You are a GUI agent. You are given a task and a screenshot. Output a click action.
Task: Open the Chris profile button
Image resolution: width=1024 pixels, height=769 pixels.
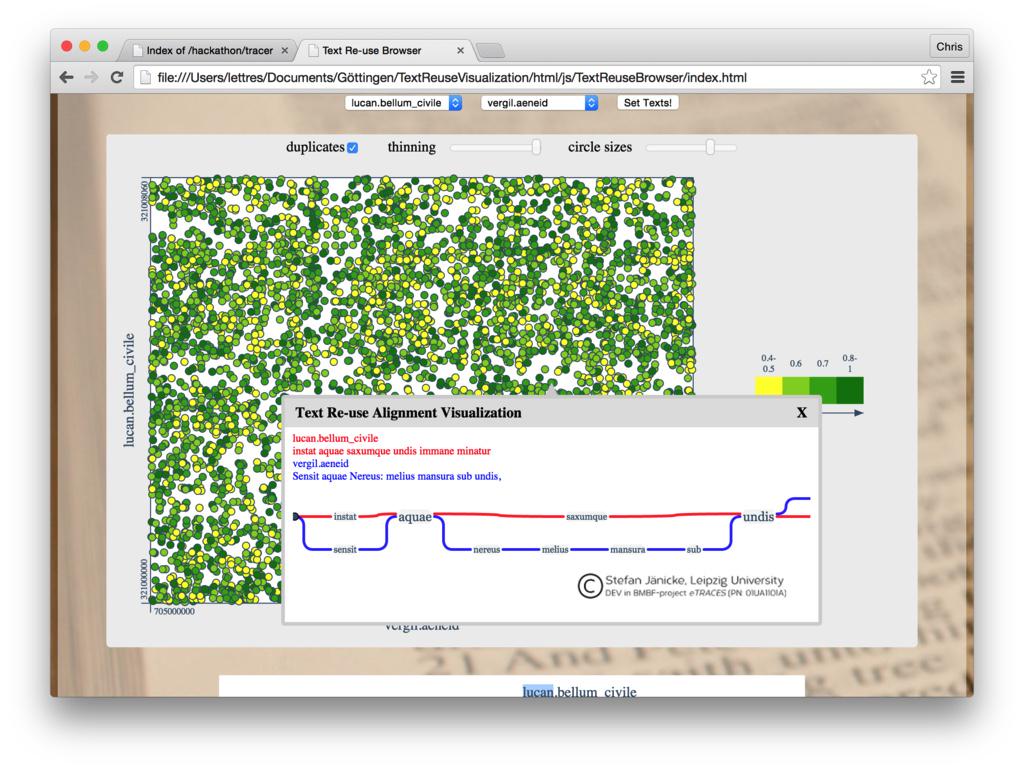point(949,47)
